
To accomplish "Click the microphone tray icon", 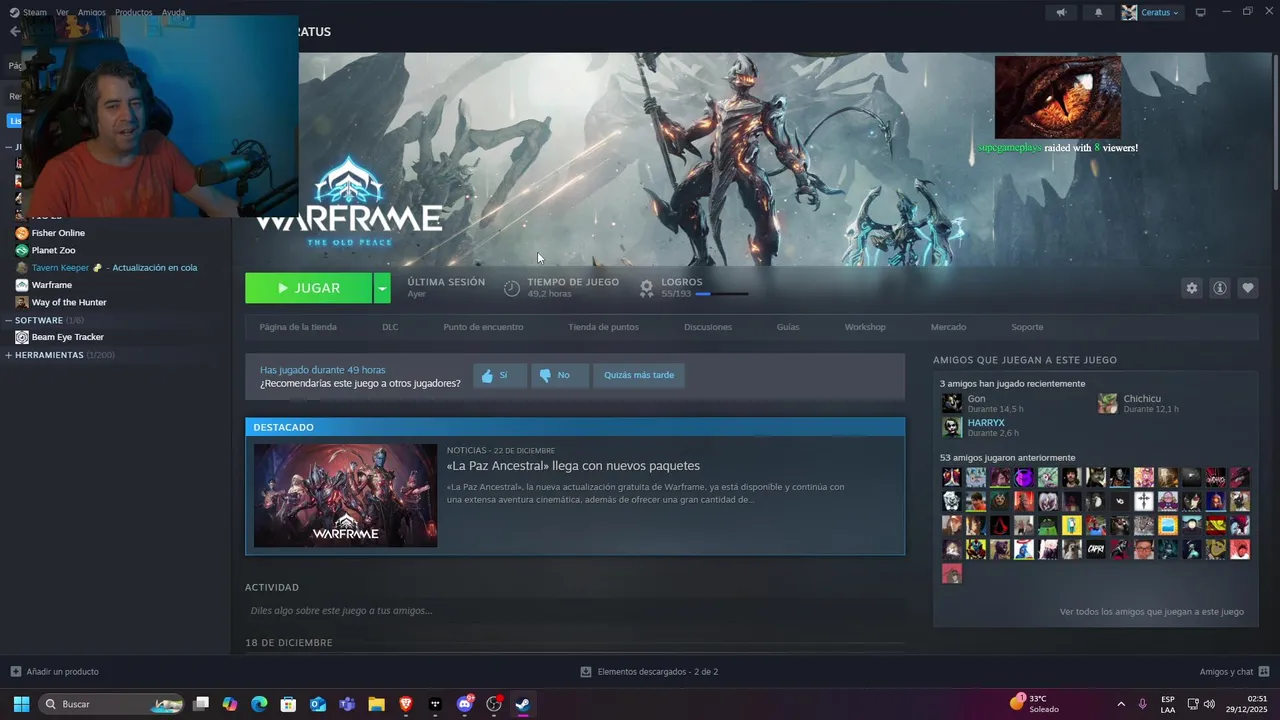I will coord(1142,704).
